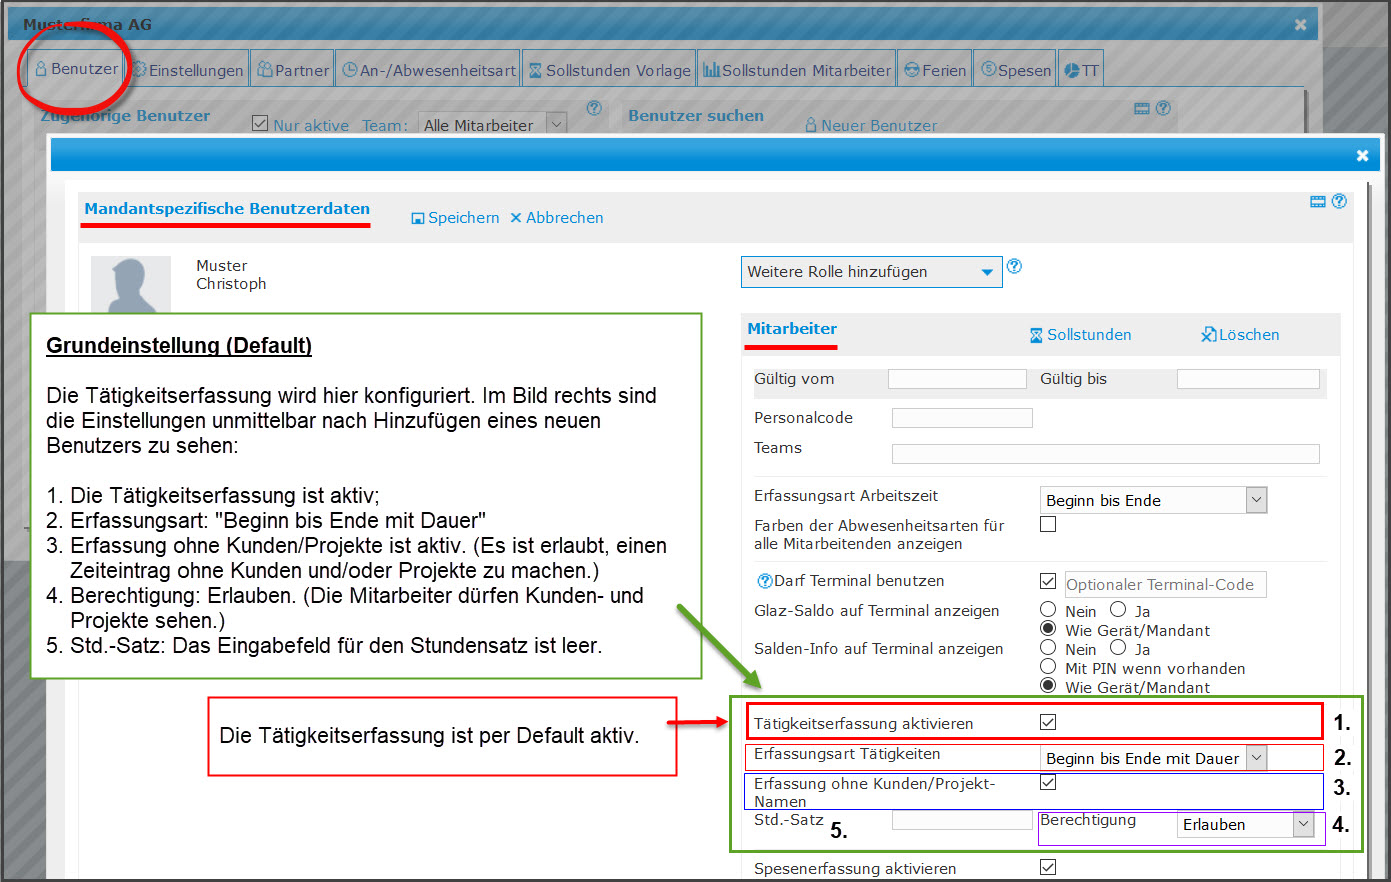1391x882 pixels.
Task: Open Weitere Rolle hinzufügen dropdown
Action: point(871,272)
